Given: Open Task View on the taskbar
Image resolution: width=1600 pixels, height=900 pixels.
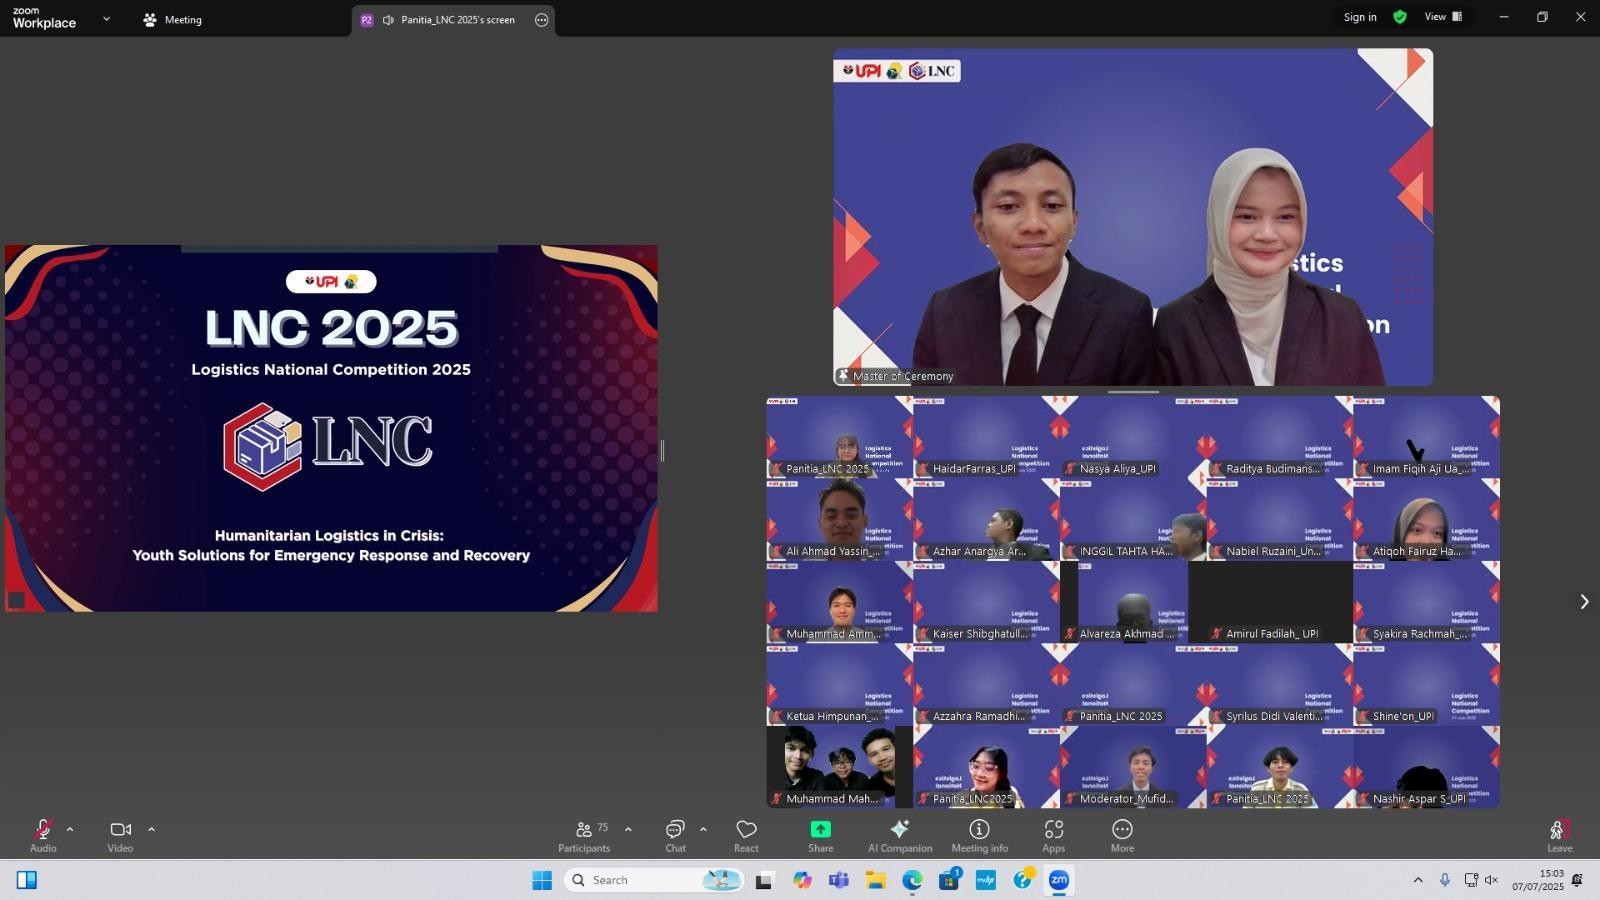Looking at the screenshot, I should tap(764, 880).
